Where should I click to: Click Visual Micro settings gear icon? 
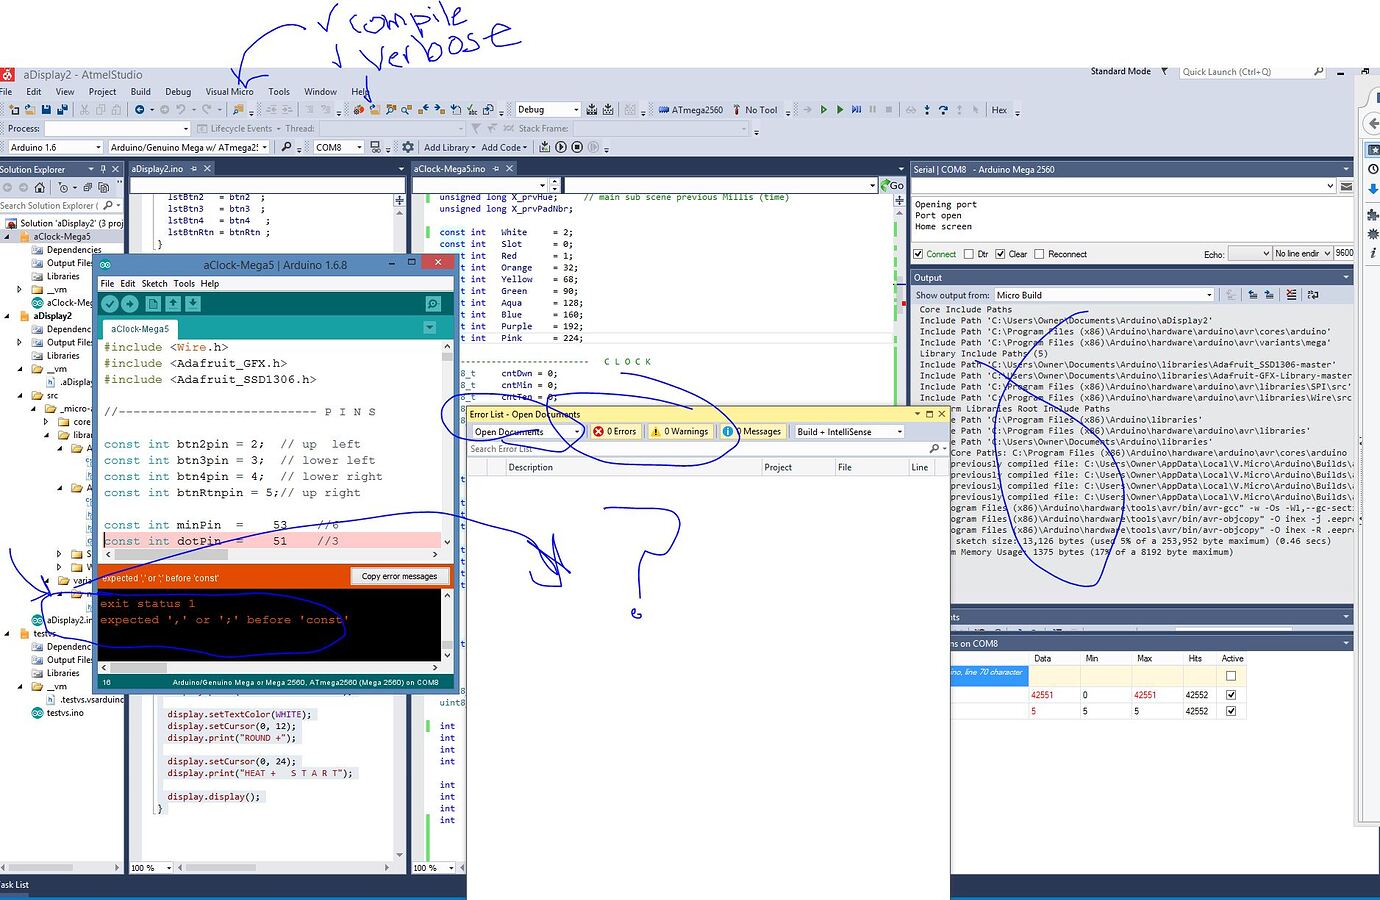pos(407,147)
